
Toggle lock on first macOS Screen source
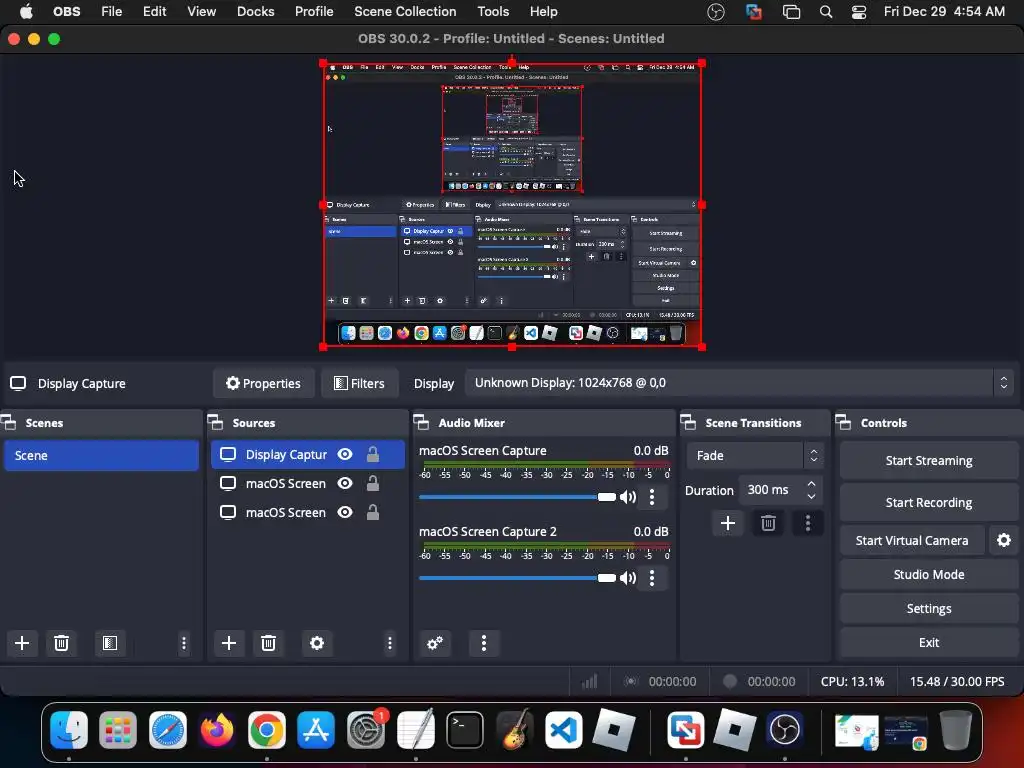373,483
